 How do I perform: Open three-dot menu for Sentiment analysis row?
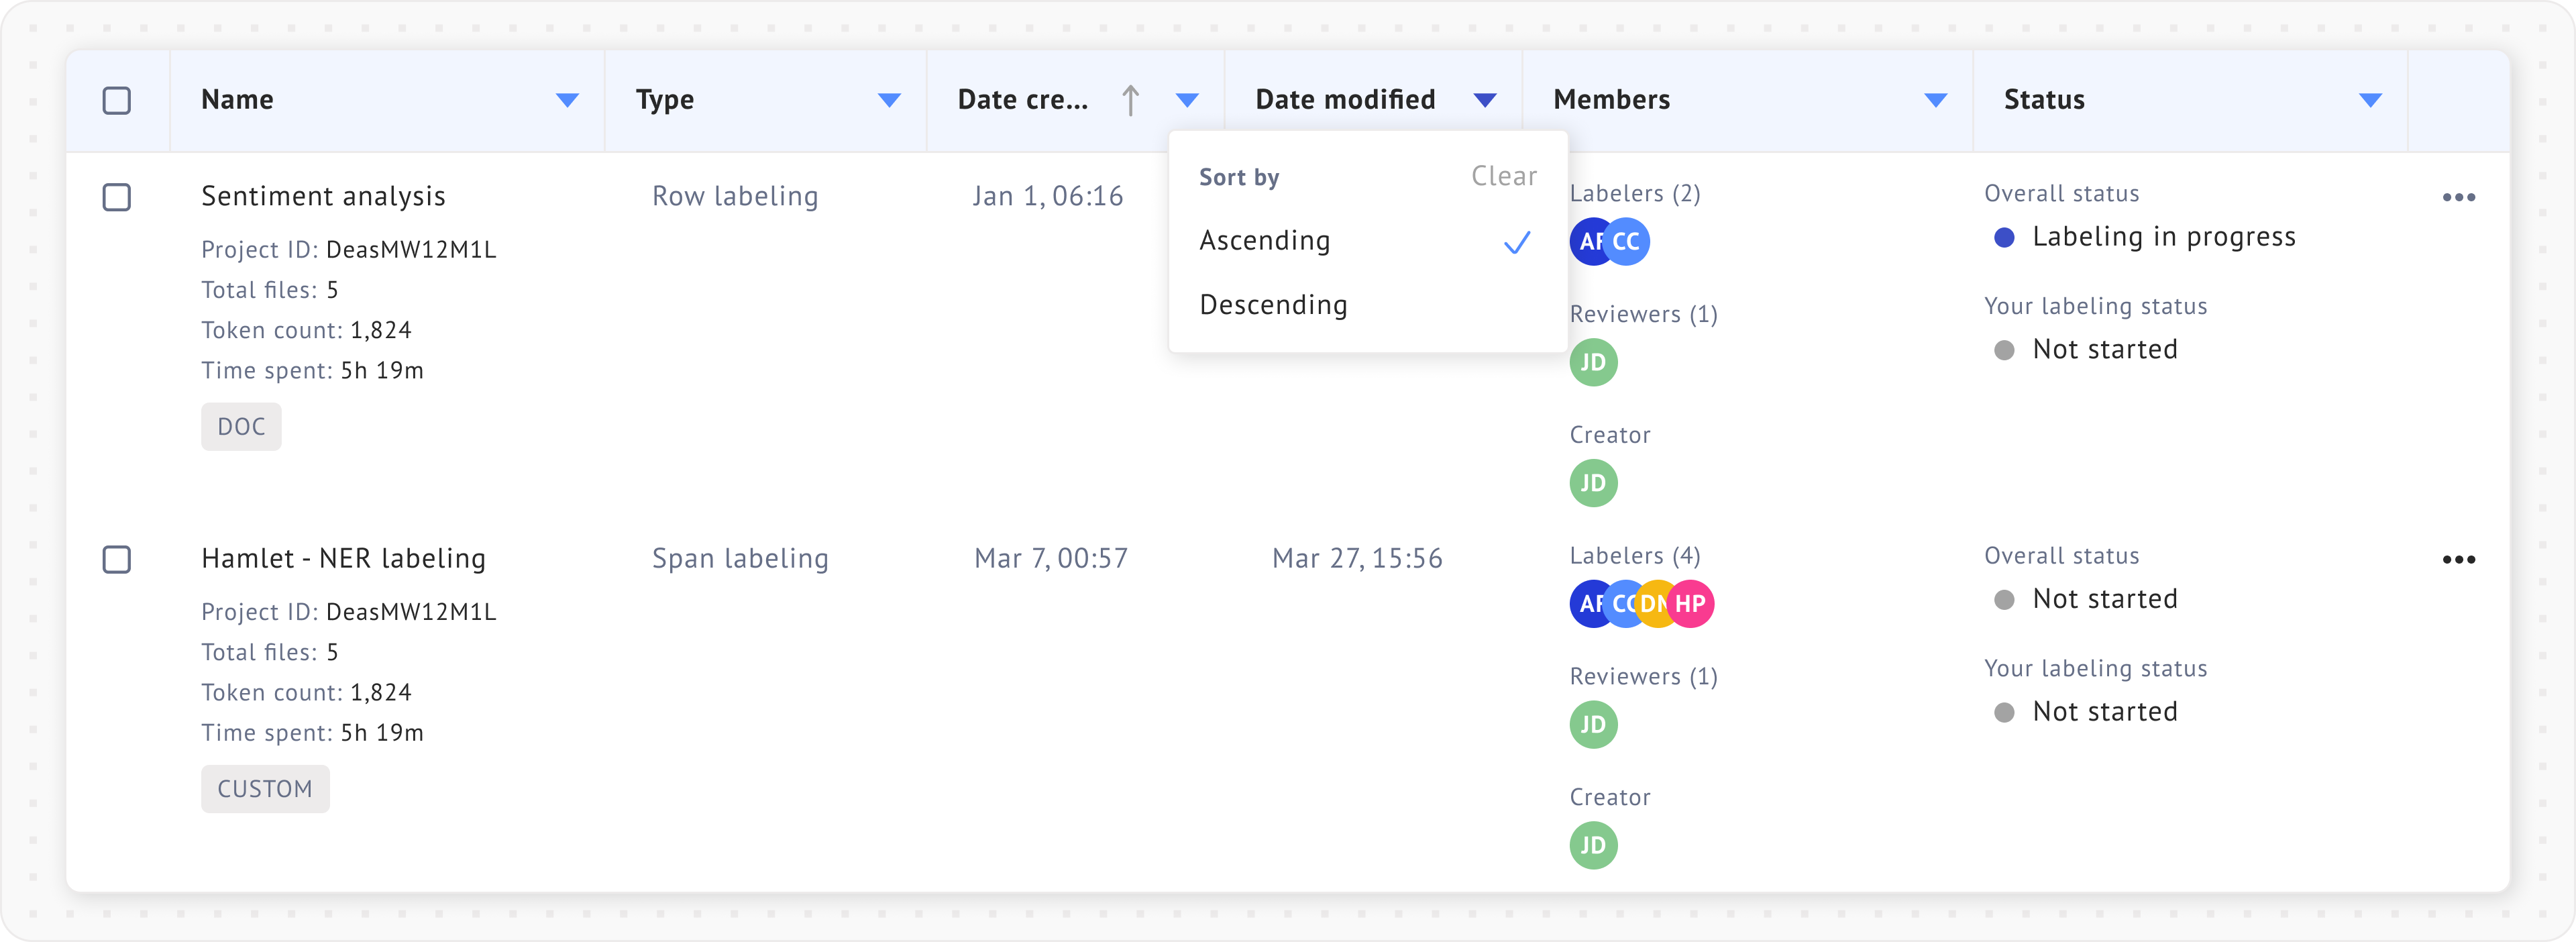(x=2458, y=197)
